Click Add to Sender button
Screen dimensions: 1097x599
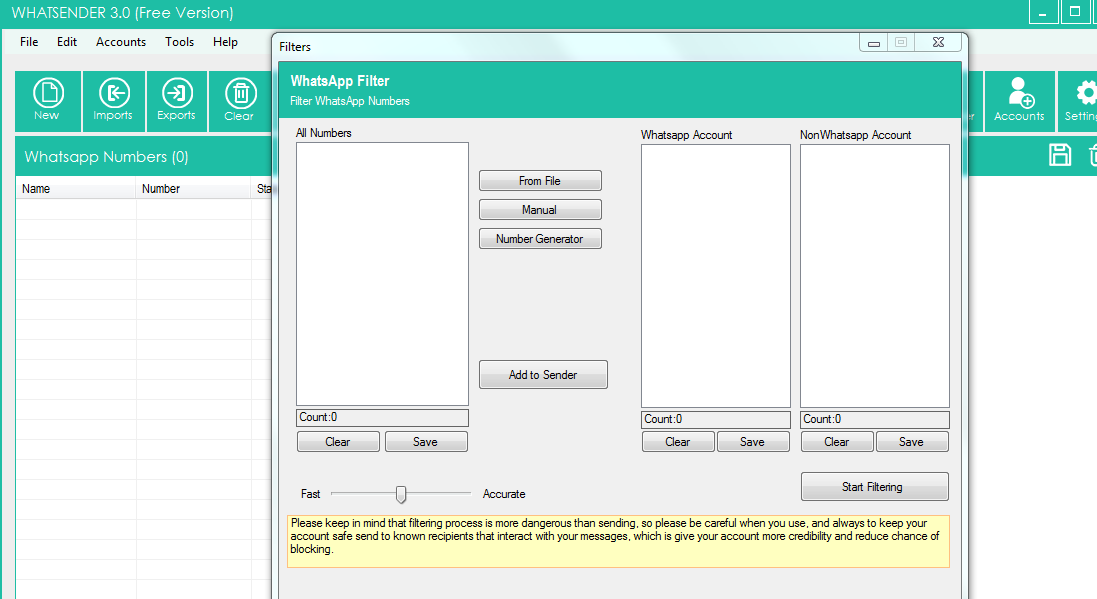point(543,375)
